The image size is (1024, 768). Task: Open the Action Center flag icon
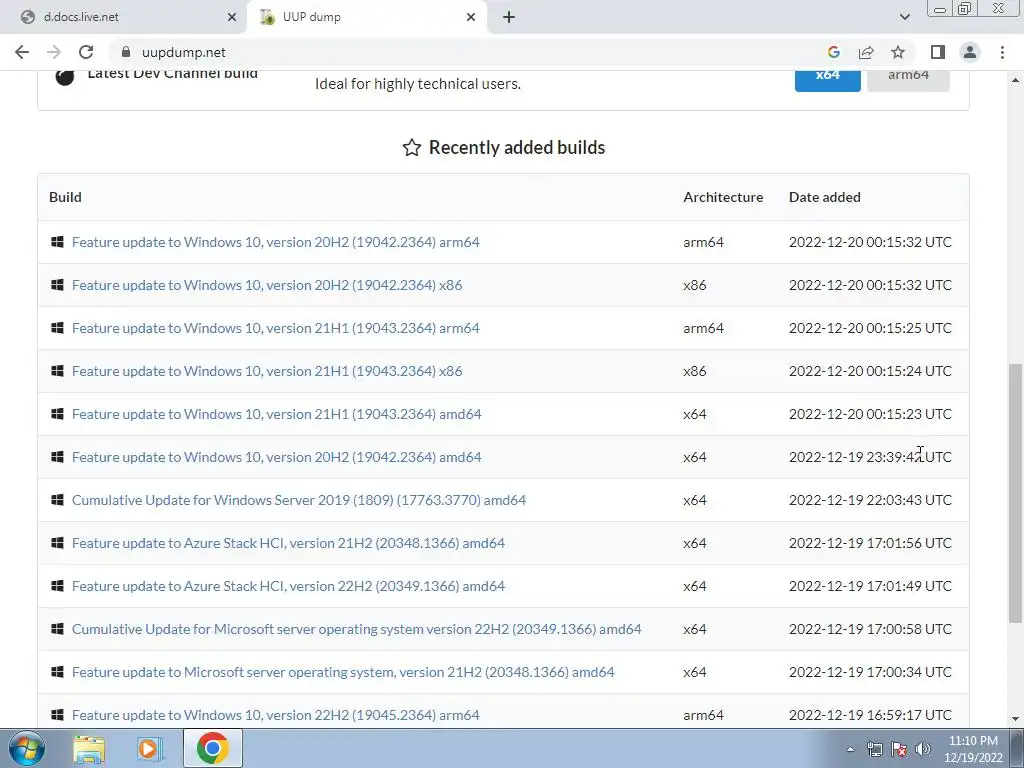899,750
